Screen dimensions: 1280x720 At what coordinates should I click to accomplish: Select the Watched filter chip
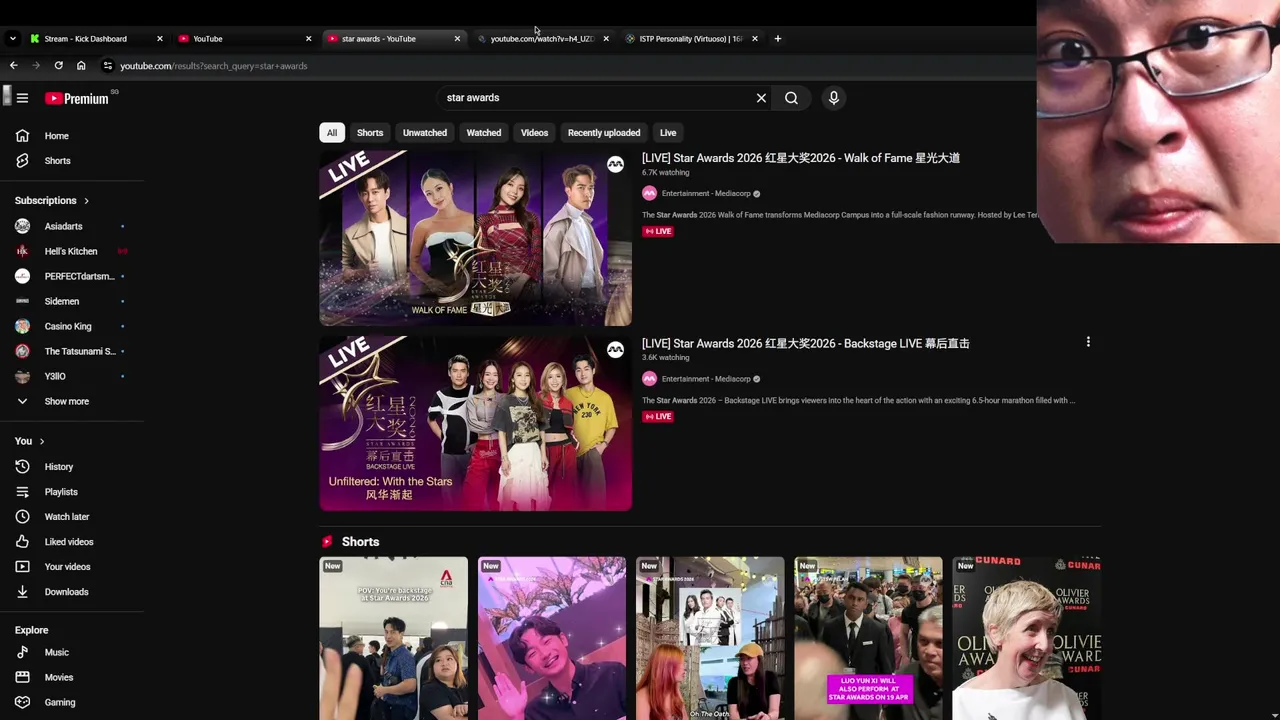coord(484,133)
